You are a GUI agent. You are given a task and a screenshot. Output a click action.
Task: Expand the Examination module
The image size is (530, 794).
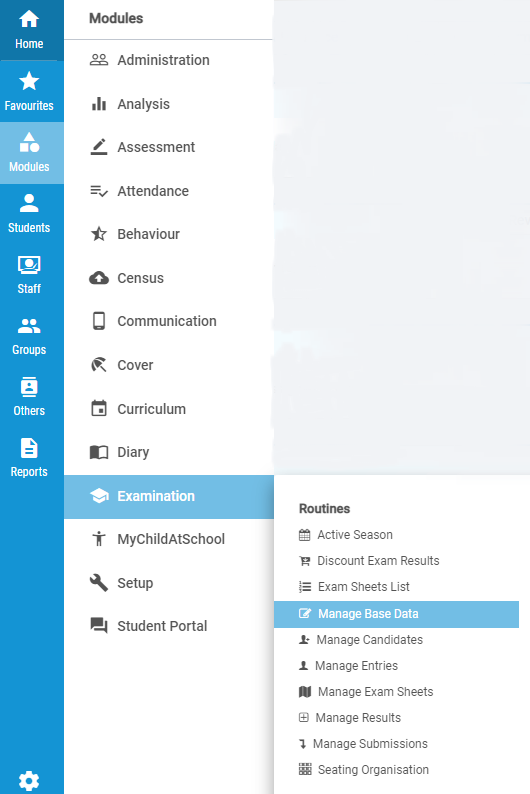point(169,496)
